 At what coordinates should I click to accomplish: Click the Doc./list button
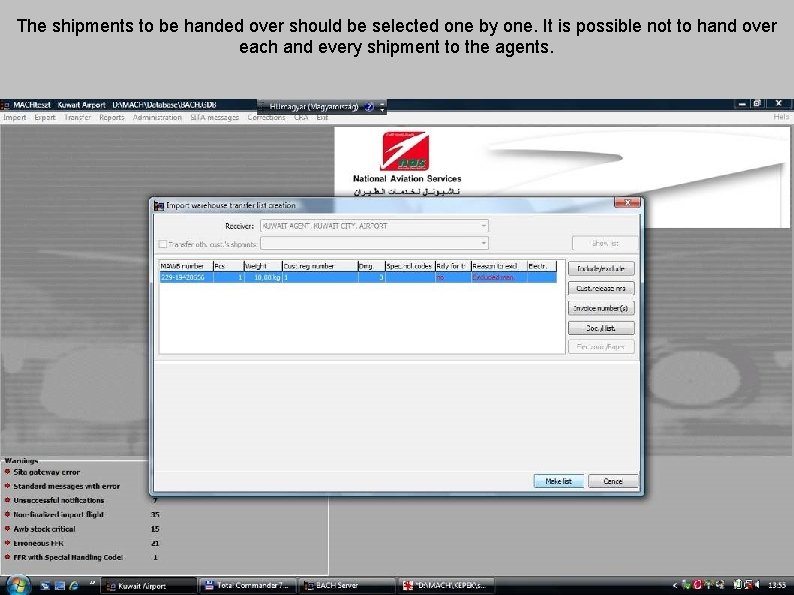[601, 328]
